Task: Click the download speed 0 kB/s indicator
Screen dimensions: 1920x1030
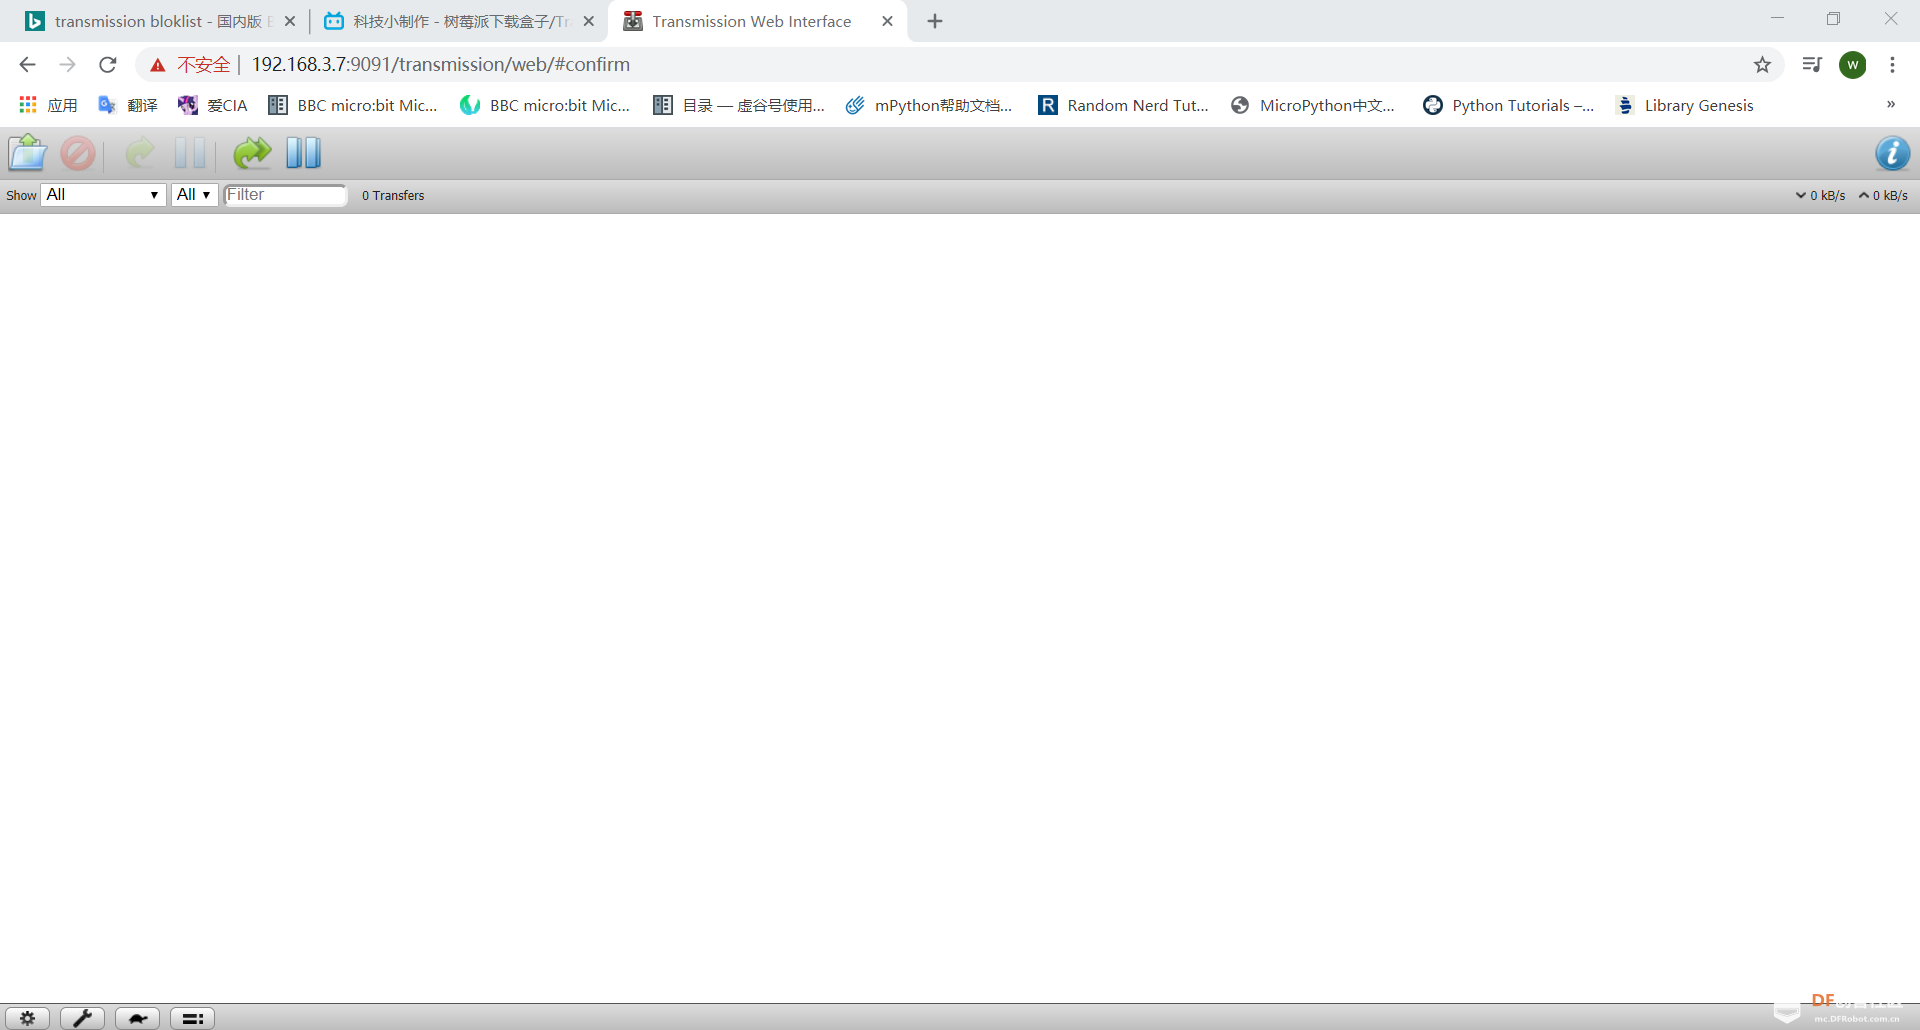Action: [1820, 196]
